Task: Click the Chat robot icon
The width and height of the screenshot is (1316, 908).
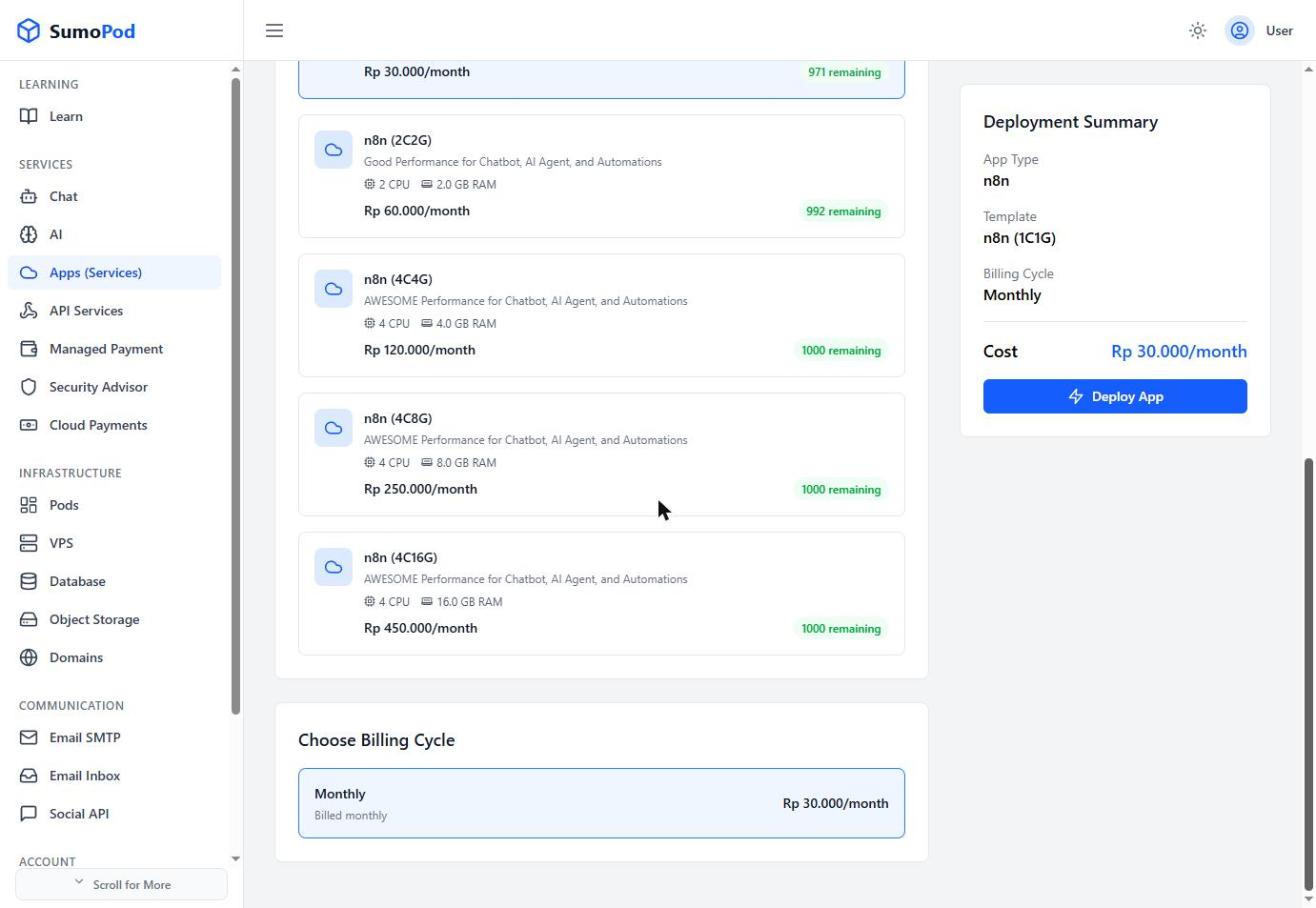Action: pyautogui.click(x=29, y=196)
